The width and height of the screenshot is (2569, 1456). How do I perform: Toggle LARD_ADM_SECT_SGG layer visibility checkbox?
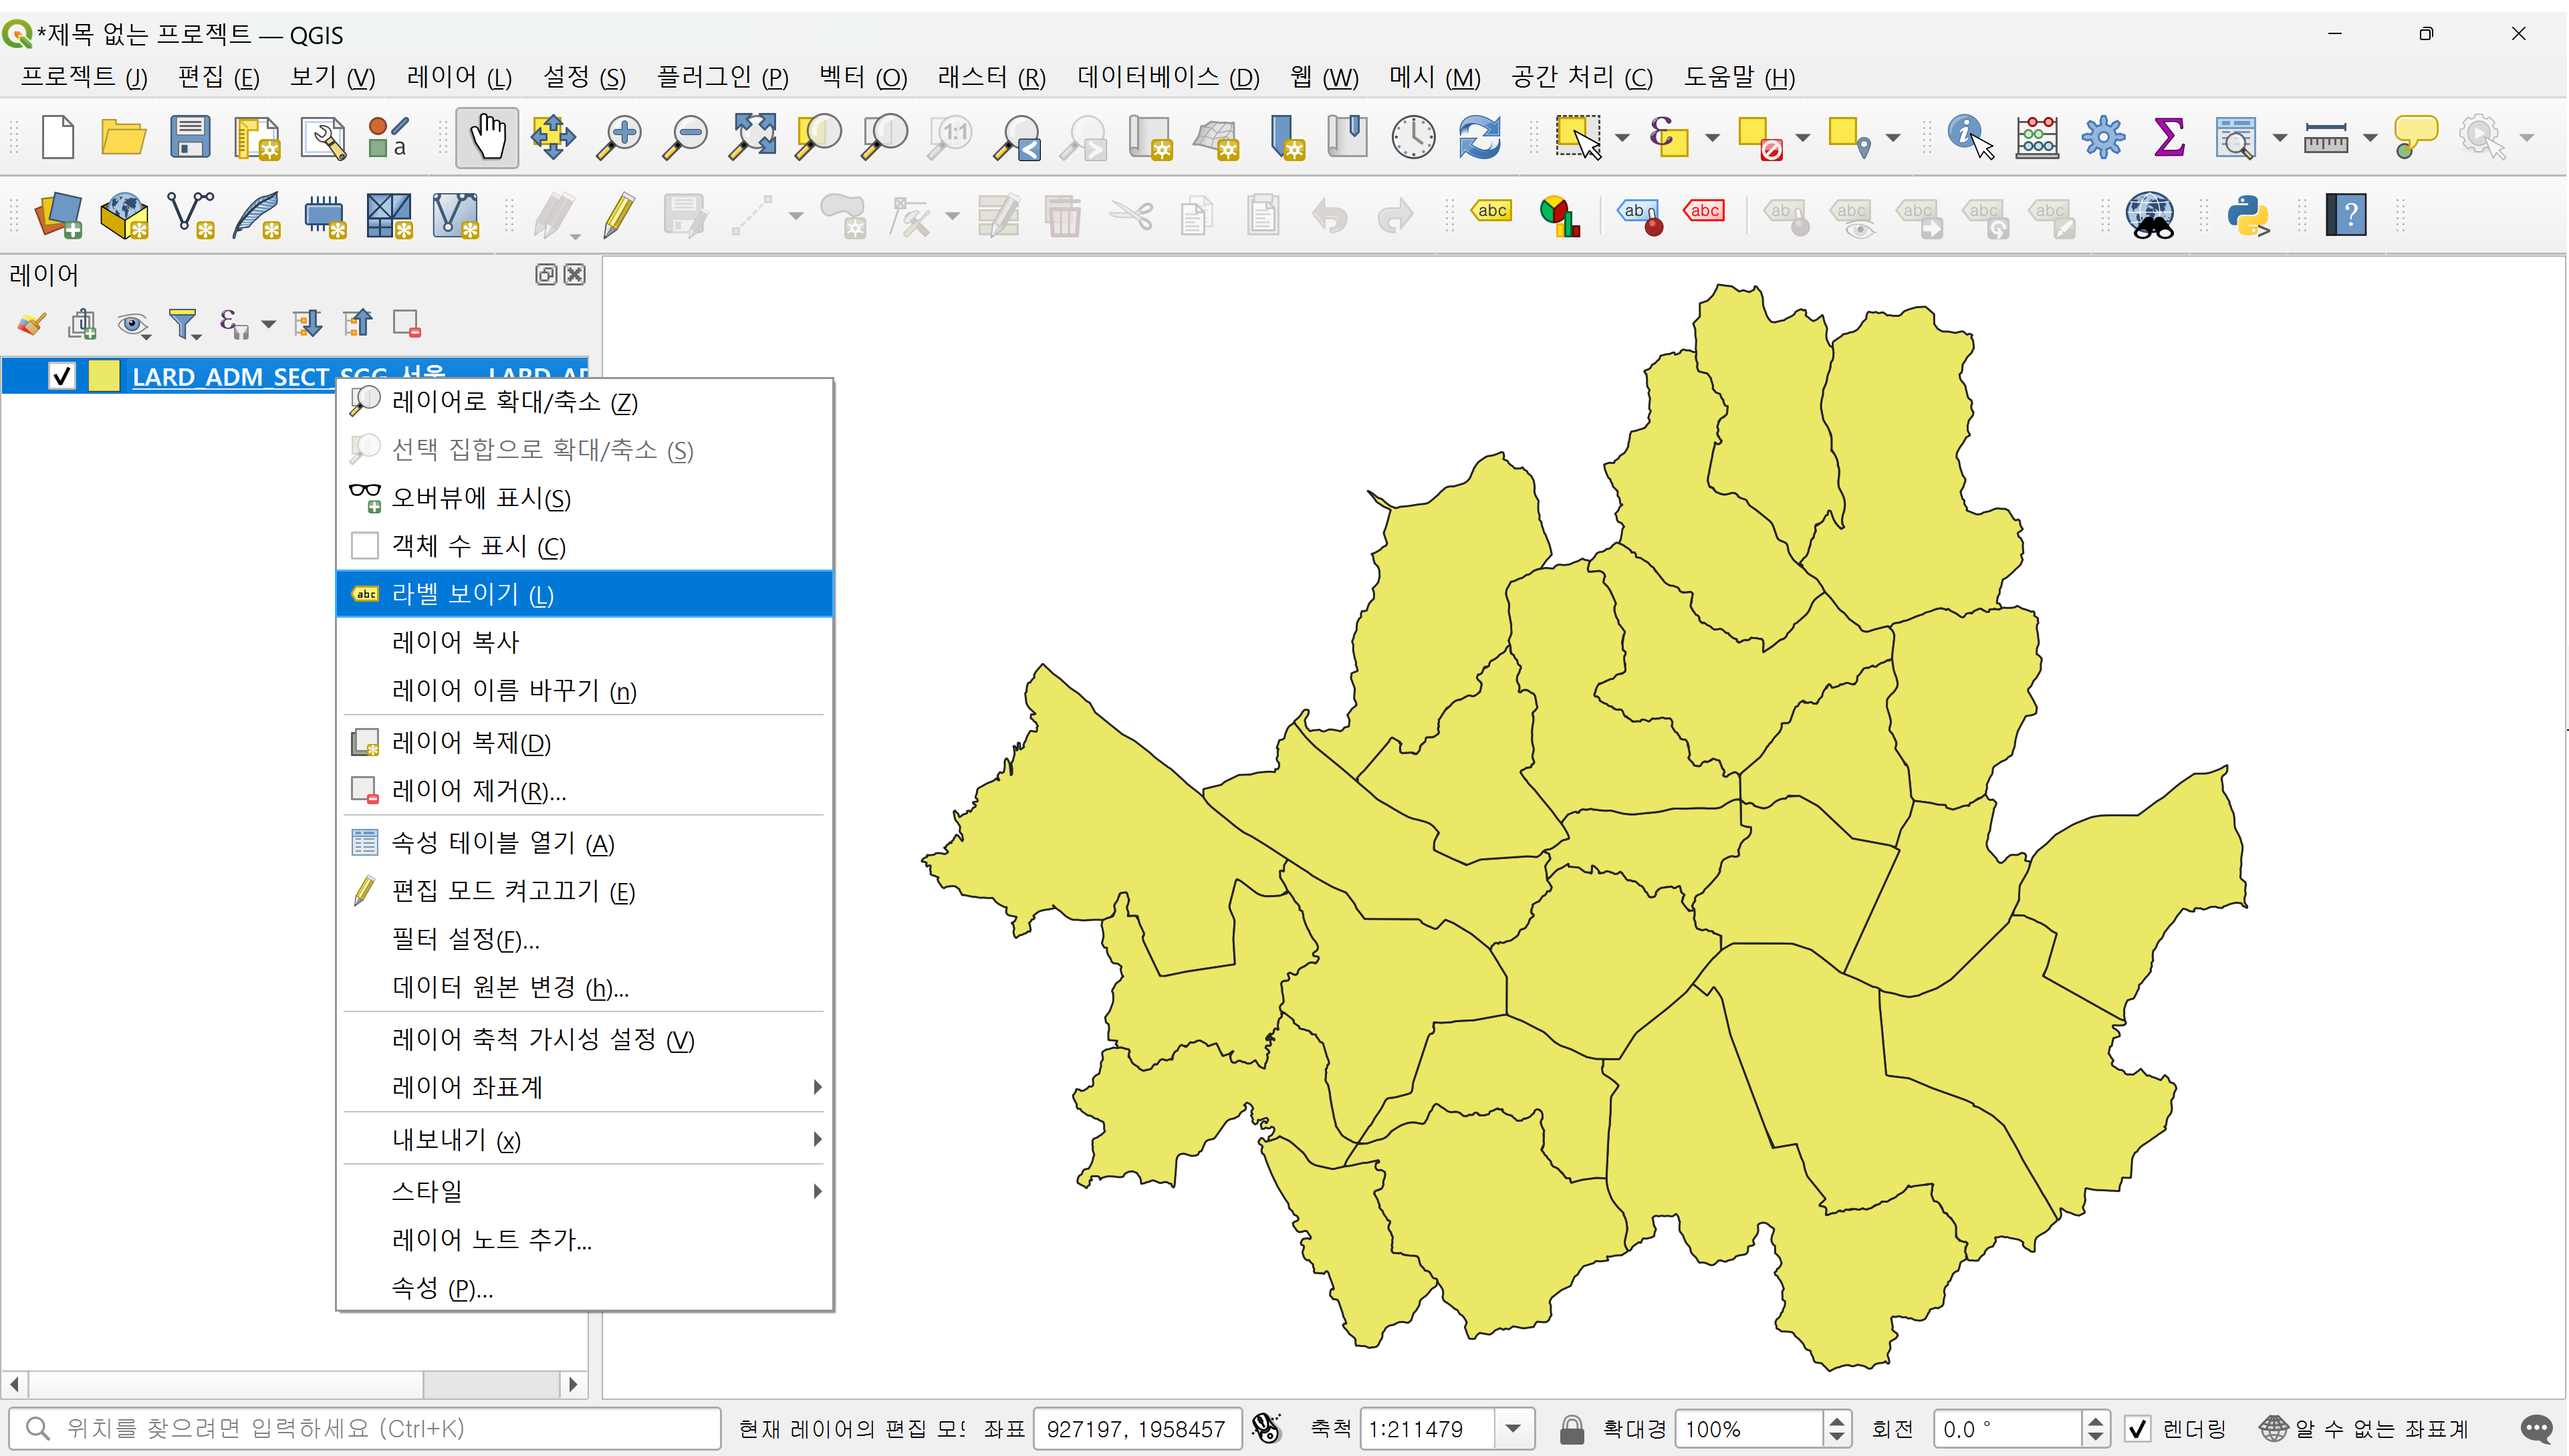tap(62, 376)
